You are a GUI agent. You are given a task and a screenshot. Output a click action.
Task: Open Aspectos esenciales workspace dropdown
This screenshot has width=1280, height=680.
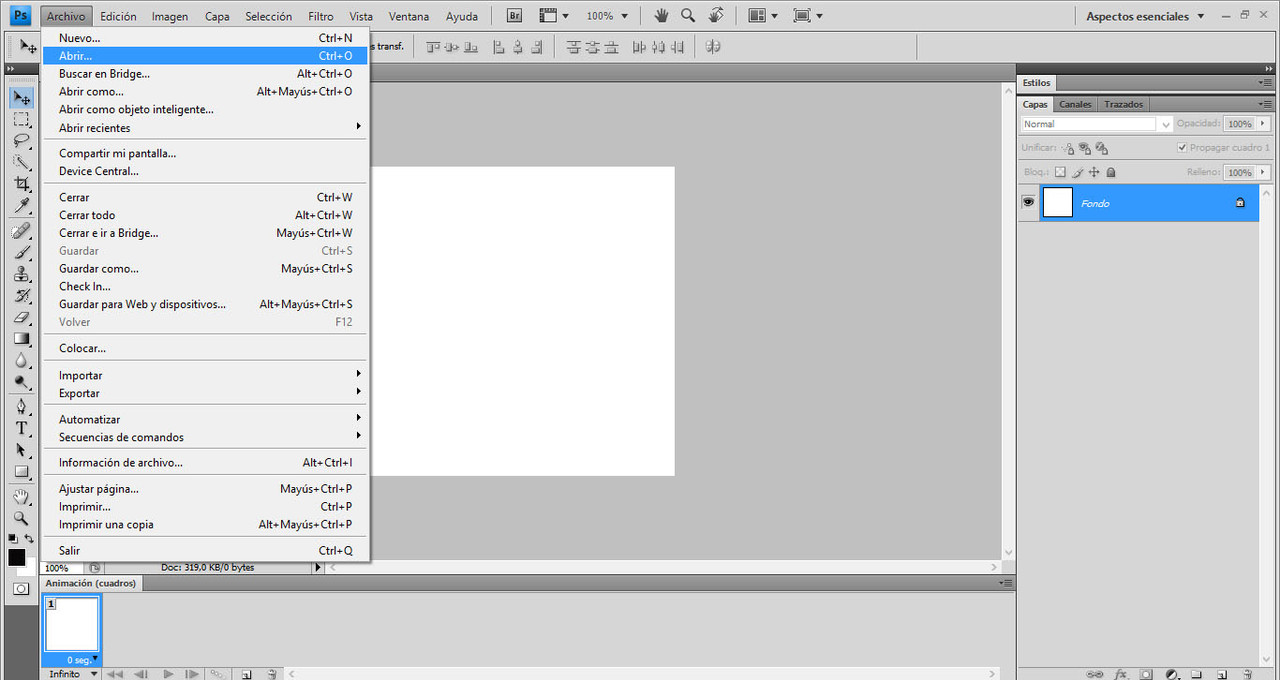pyautogui.click(x=1146, y=16)
